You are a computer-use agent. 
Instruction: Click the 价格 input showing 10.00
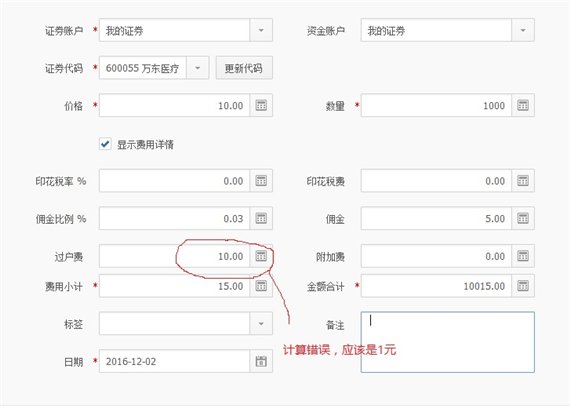point(174,105)
